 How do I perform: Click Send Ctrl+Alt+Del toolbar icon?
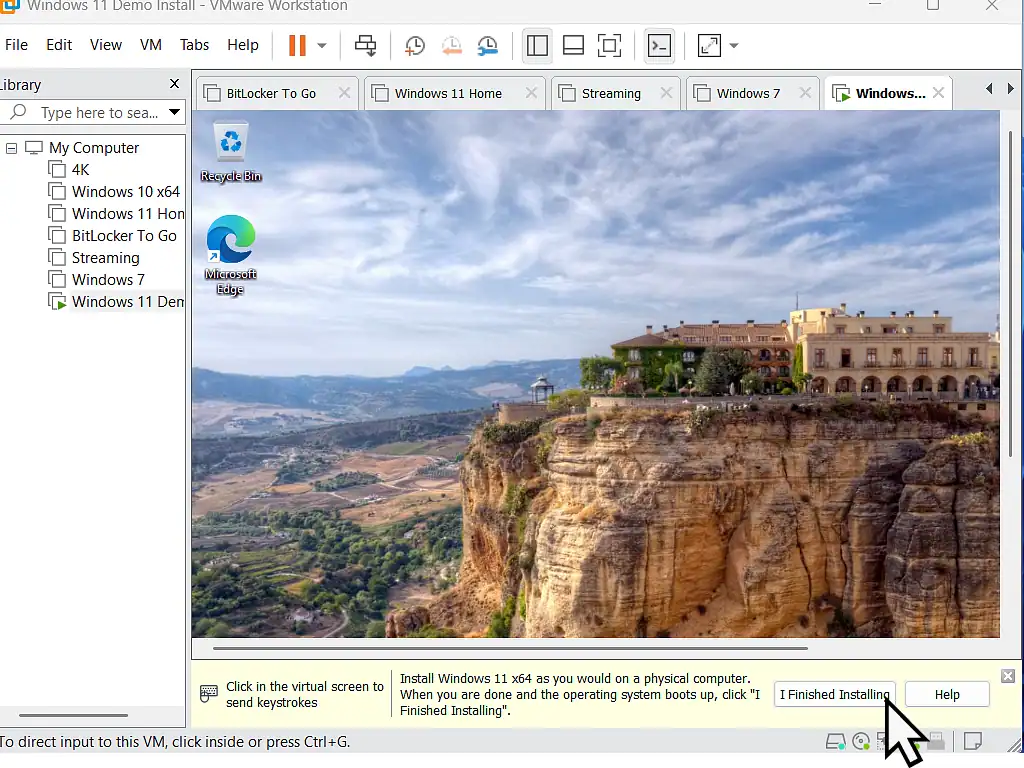(x=366, y=45)
